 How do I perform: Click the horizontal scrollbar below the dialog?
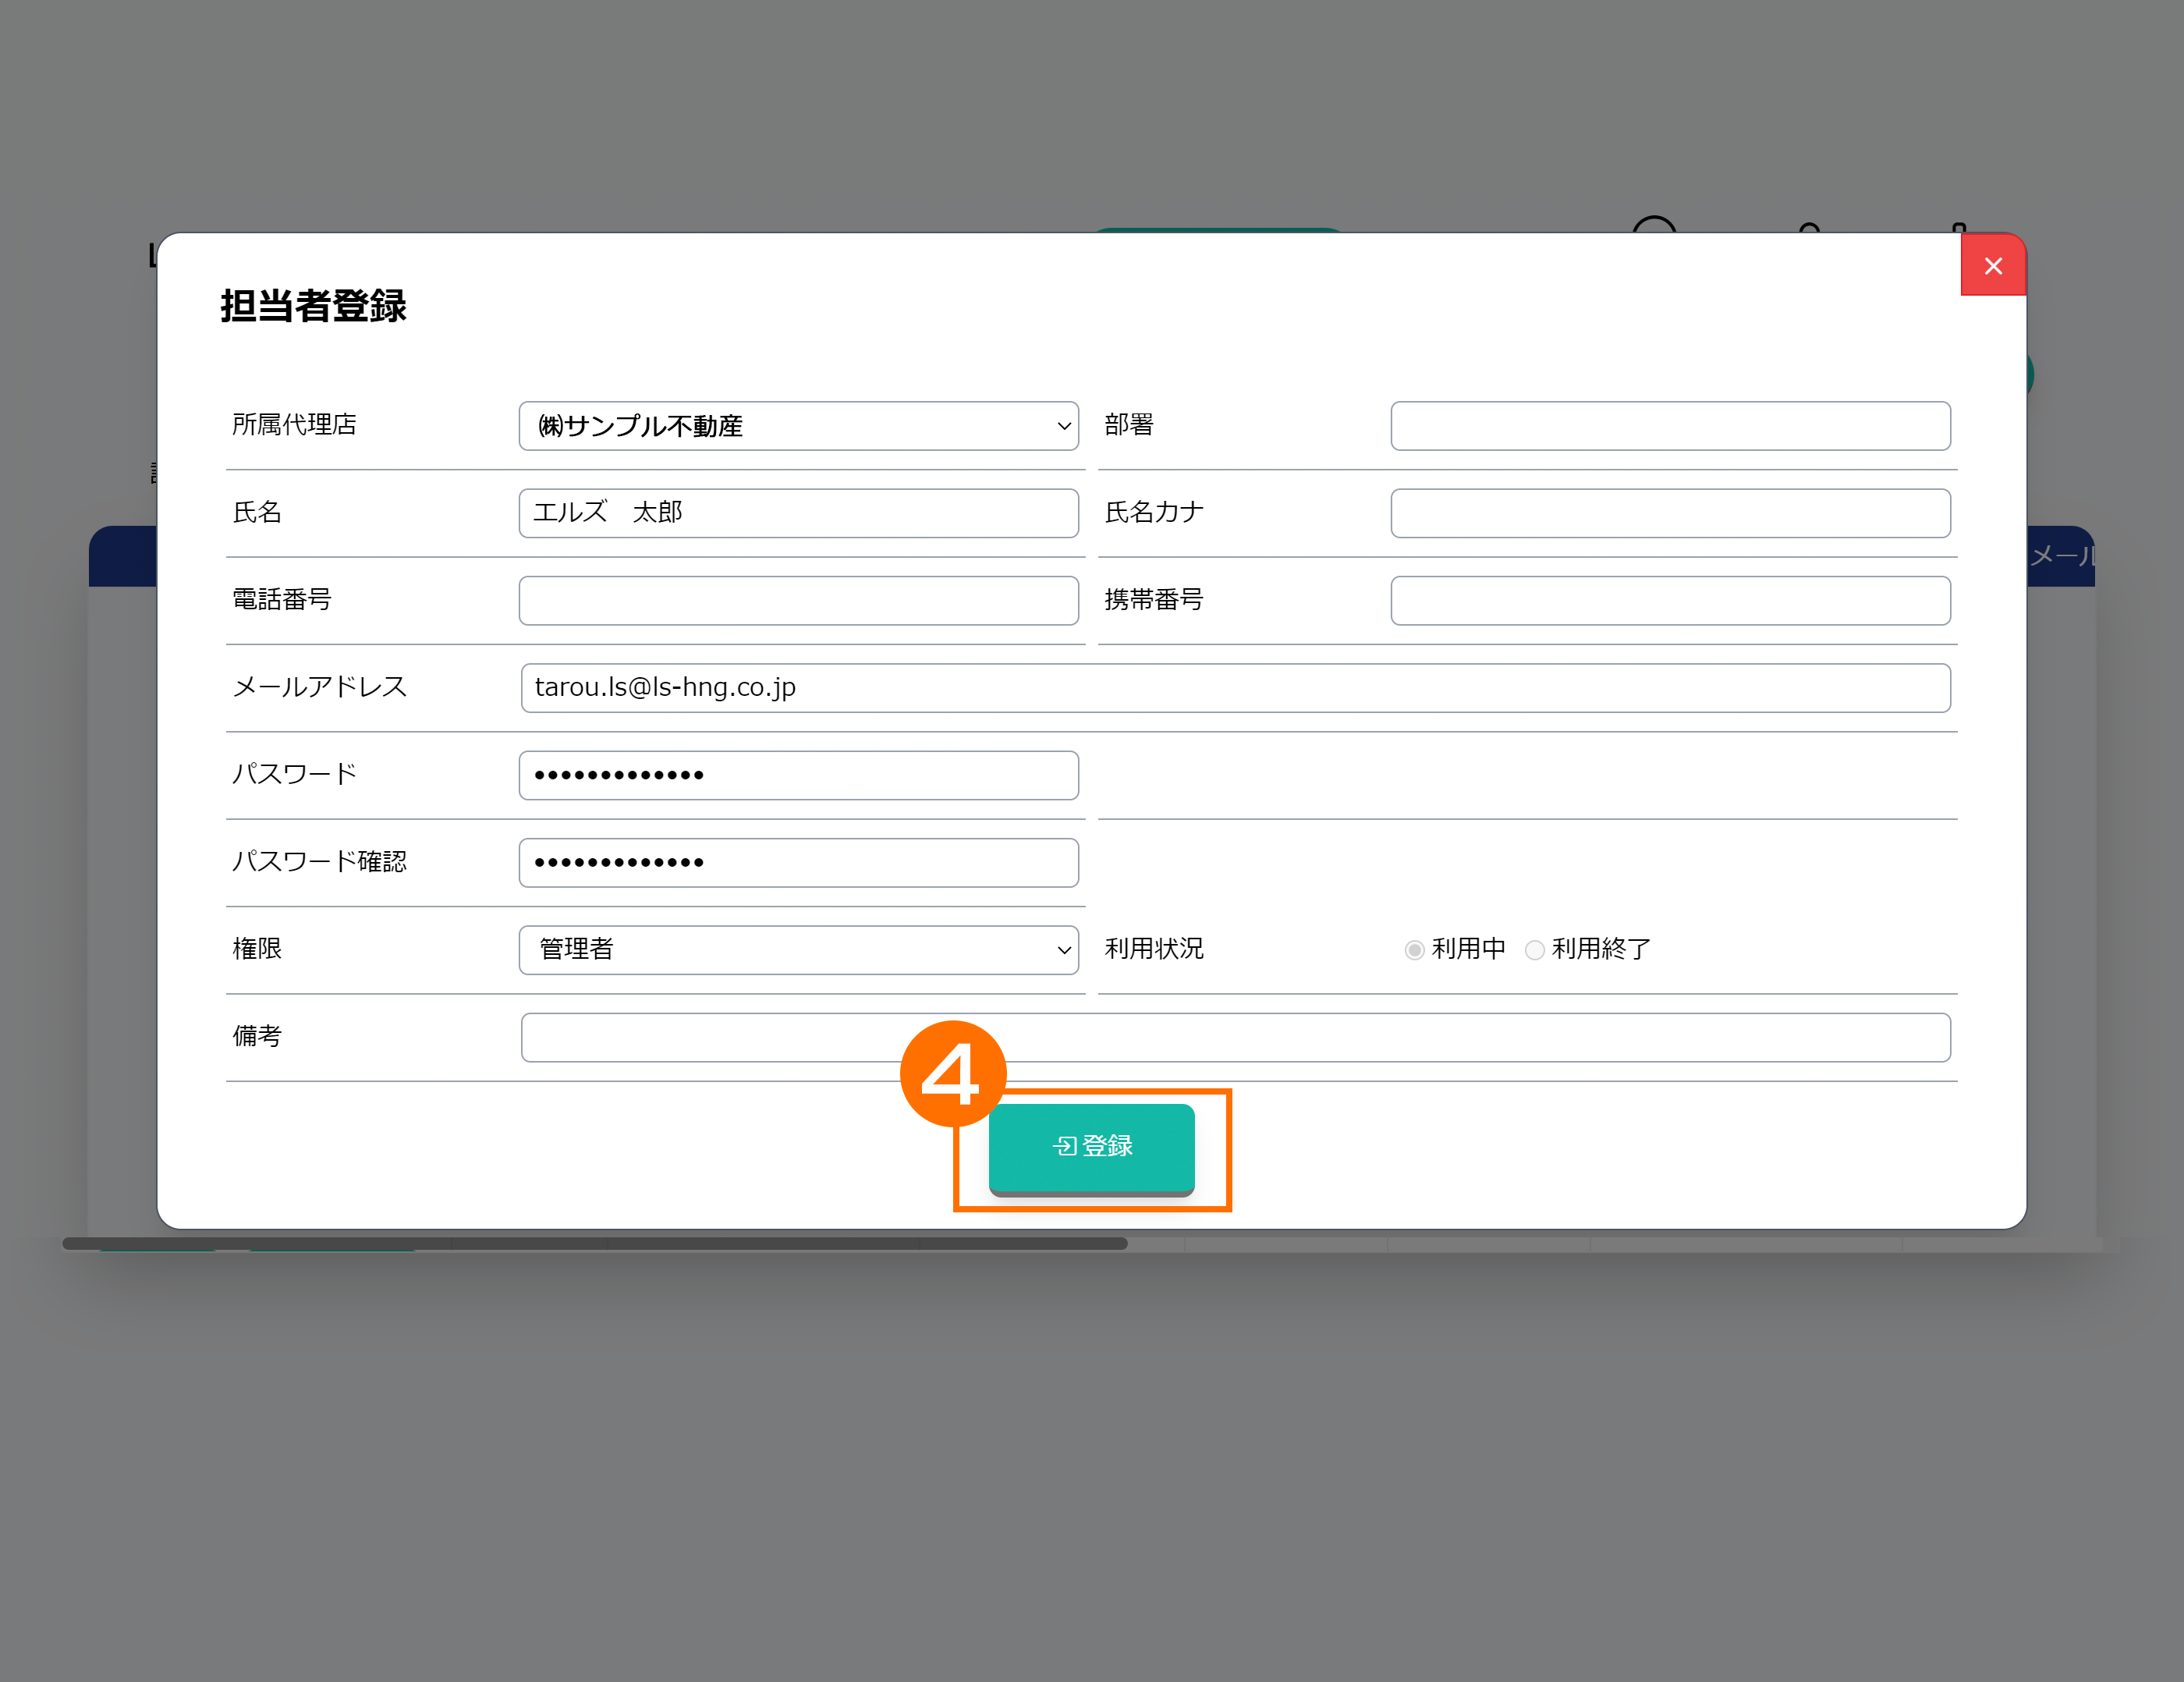594,1243
